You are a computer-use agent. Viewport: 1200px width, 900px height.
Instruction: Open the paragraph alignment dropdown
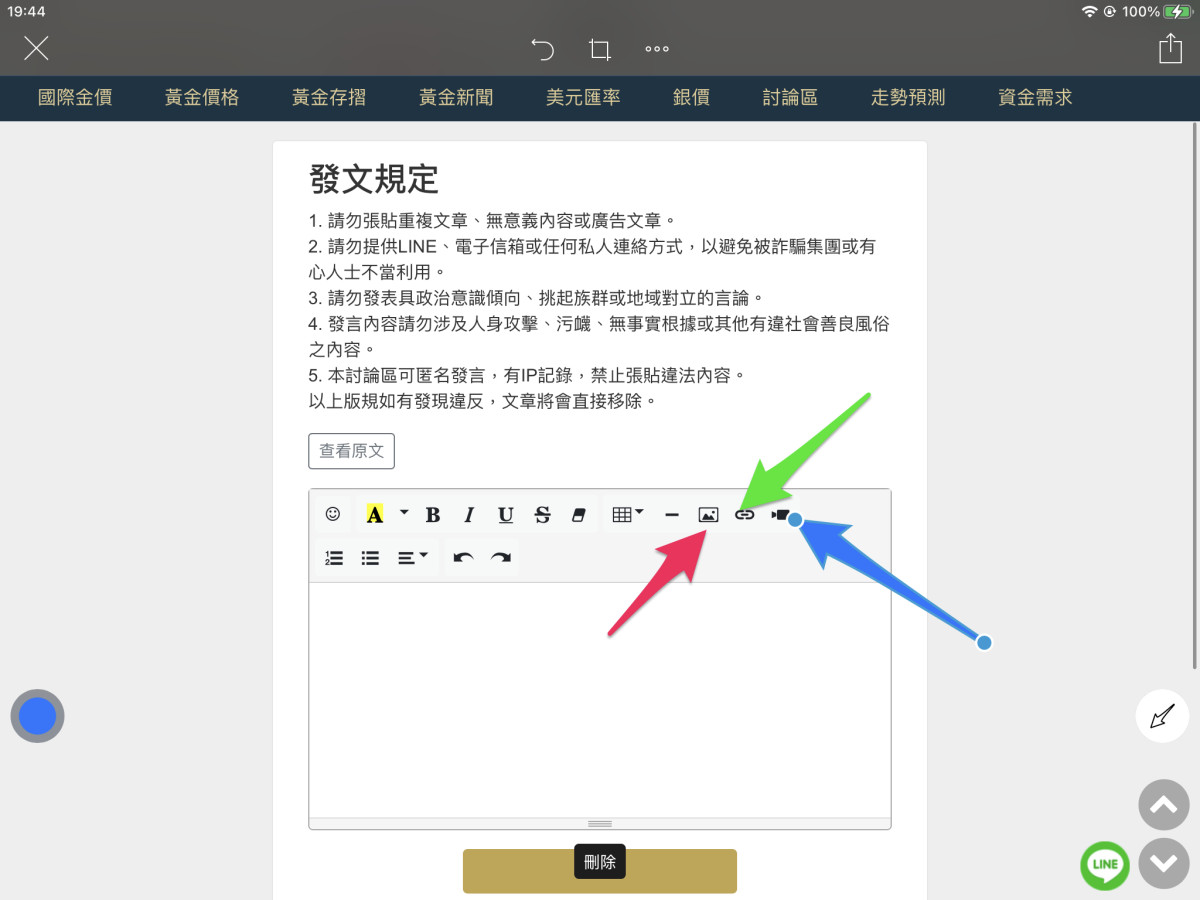tap(413, 558)
